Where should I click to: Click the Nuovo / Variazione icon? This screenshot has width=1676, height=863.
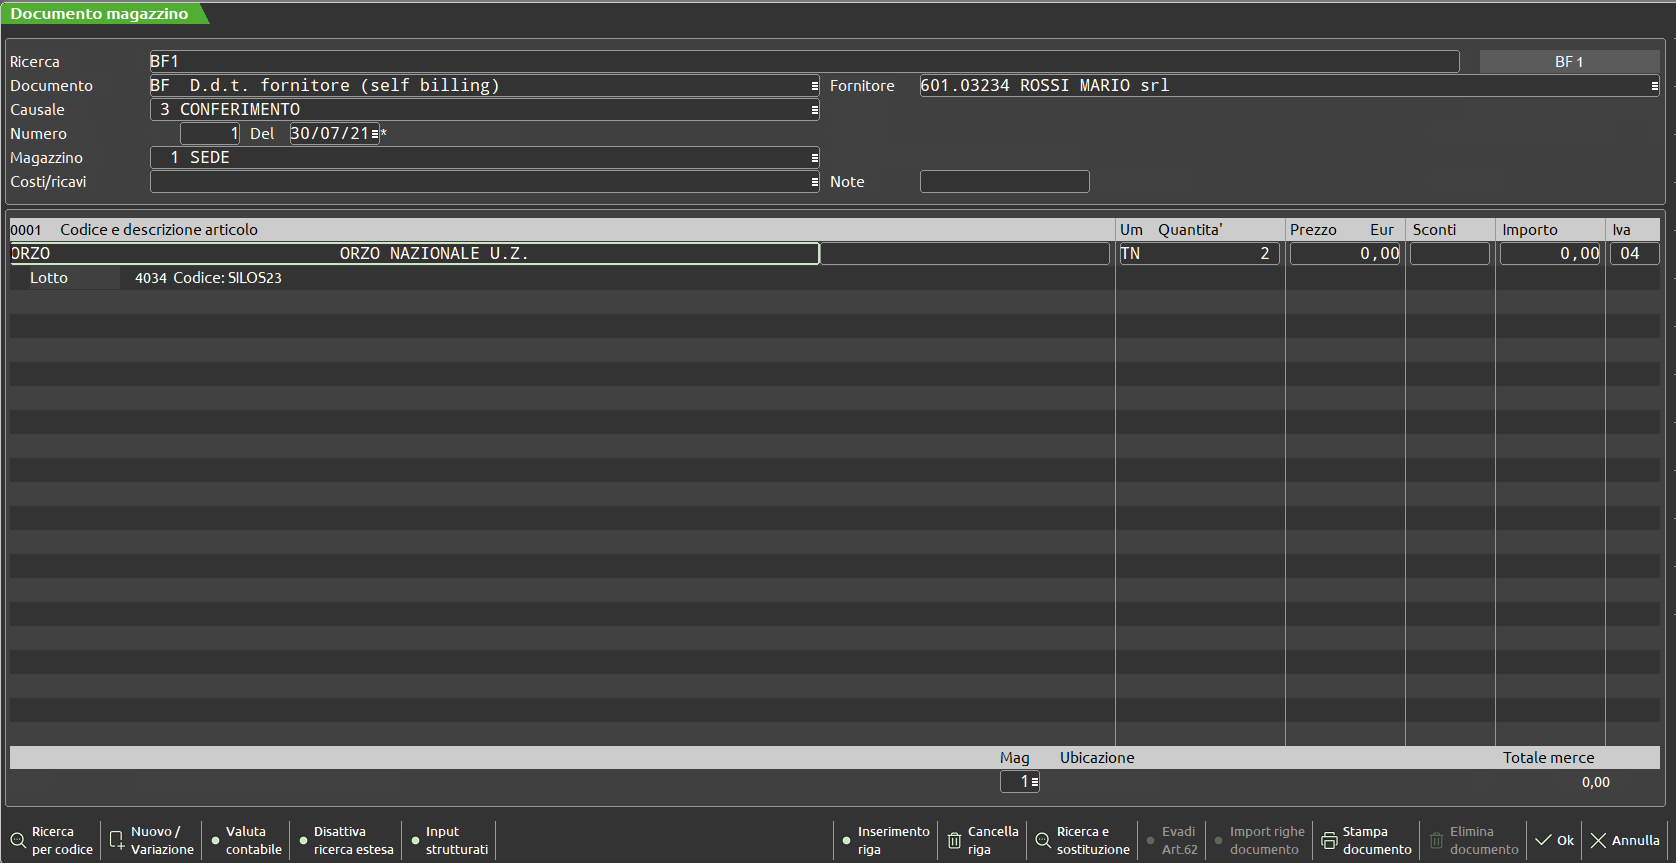pos(117,841)
